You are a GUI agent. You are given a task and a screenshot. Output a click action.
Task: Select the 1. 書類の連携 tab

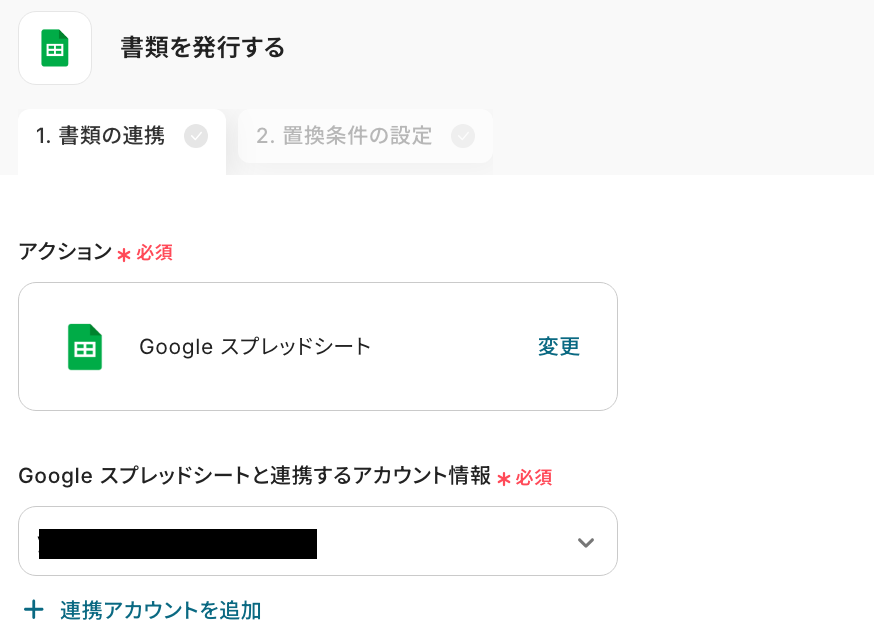pos(100,136)
